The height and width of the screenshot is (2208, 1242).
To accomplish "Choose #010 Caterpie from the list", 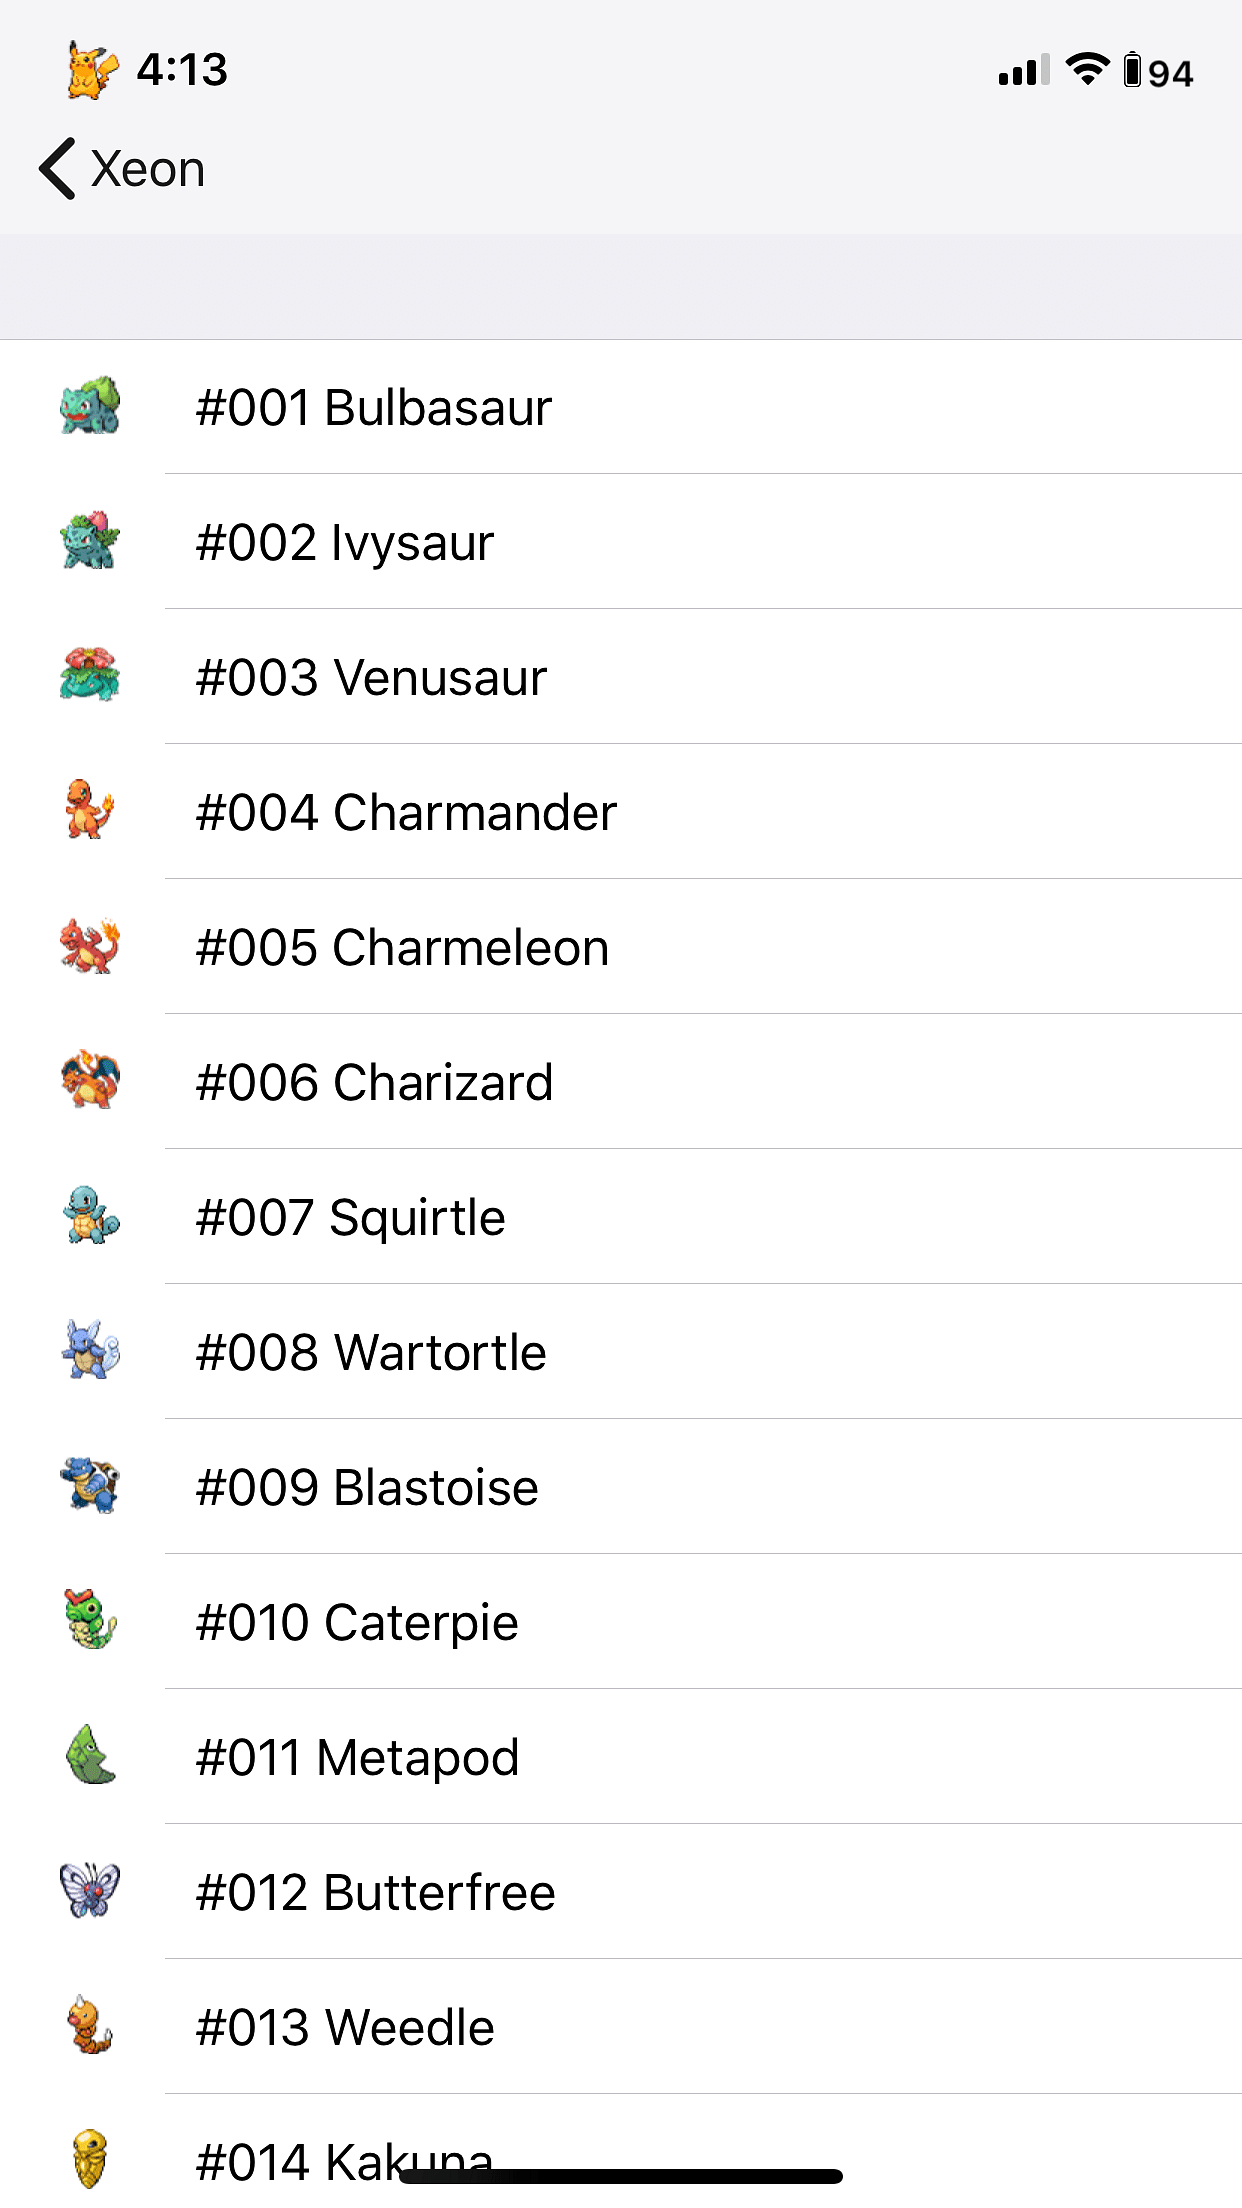I will pos(621,1621).
